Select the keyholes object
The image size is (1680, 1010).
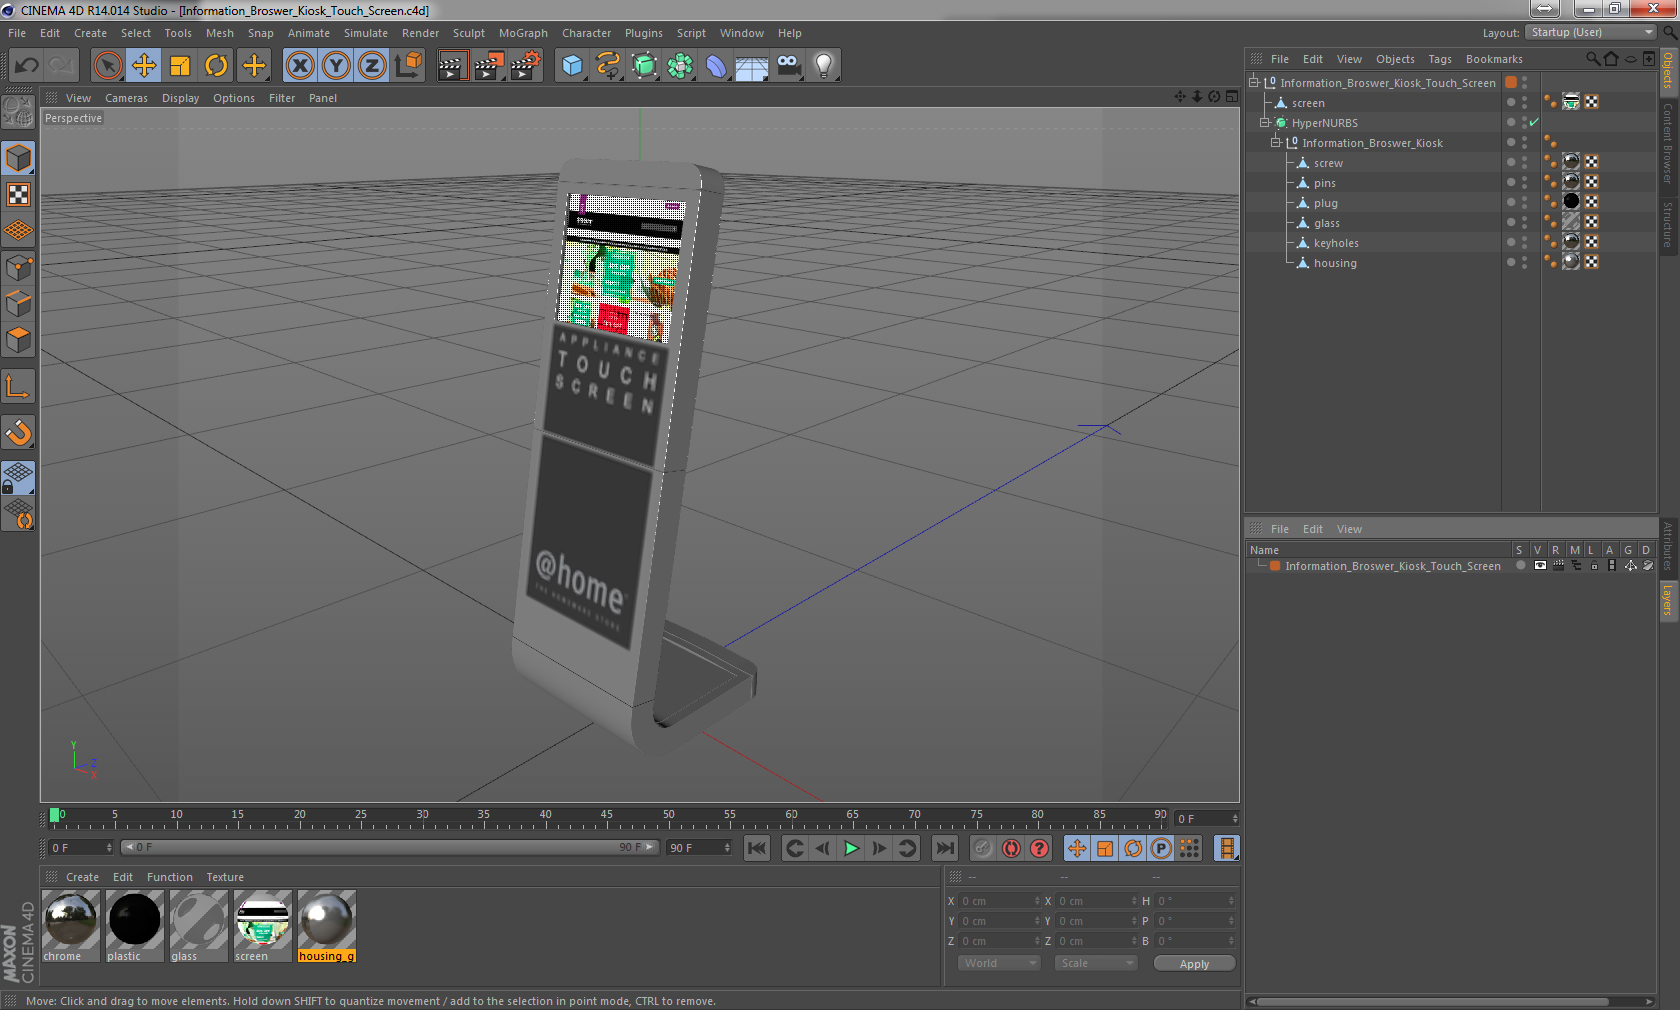1336,243
